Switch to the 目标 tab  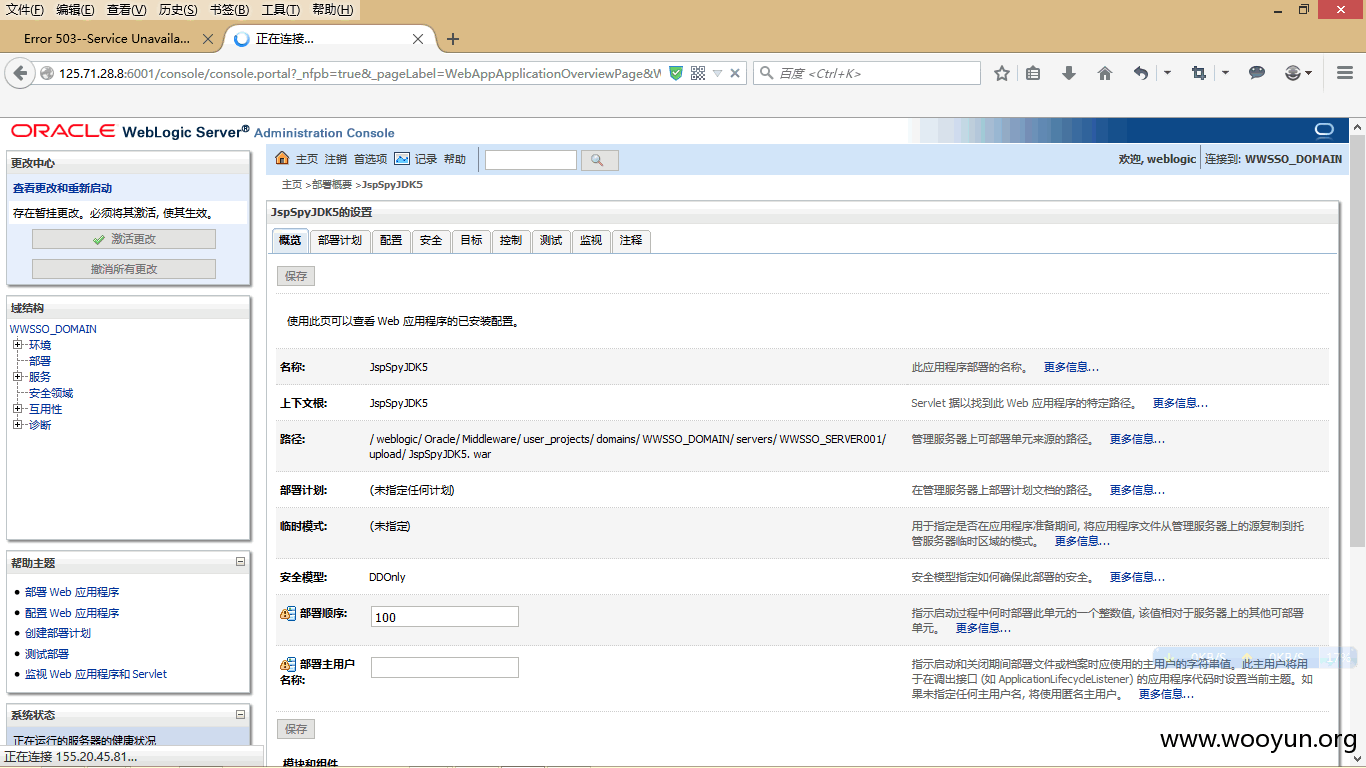[471, 241]
